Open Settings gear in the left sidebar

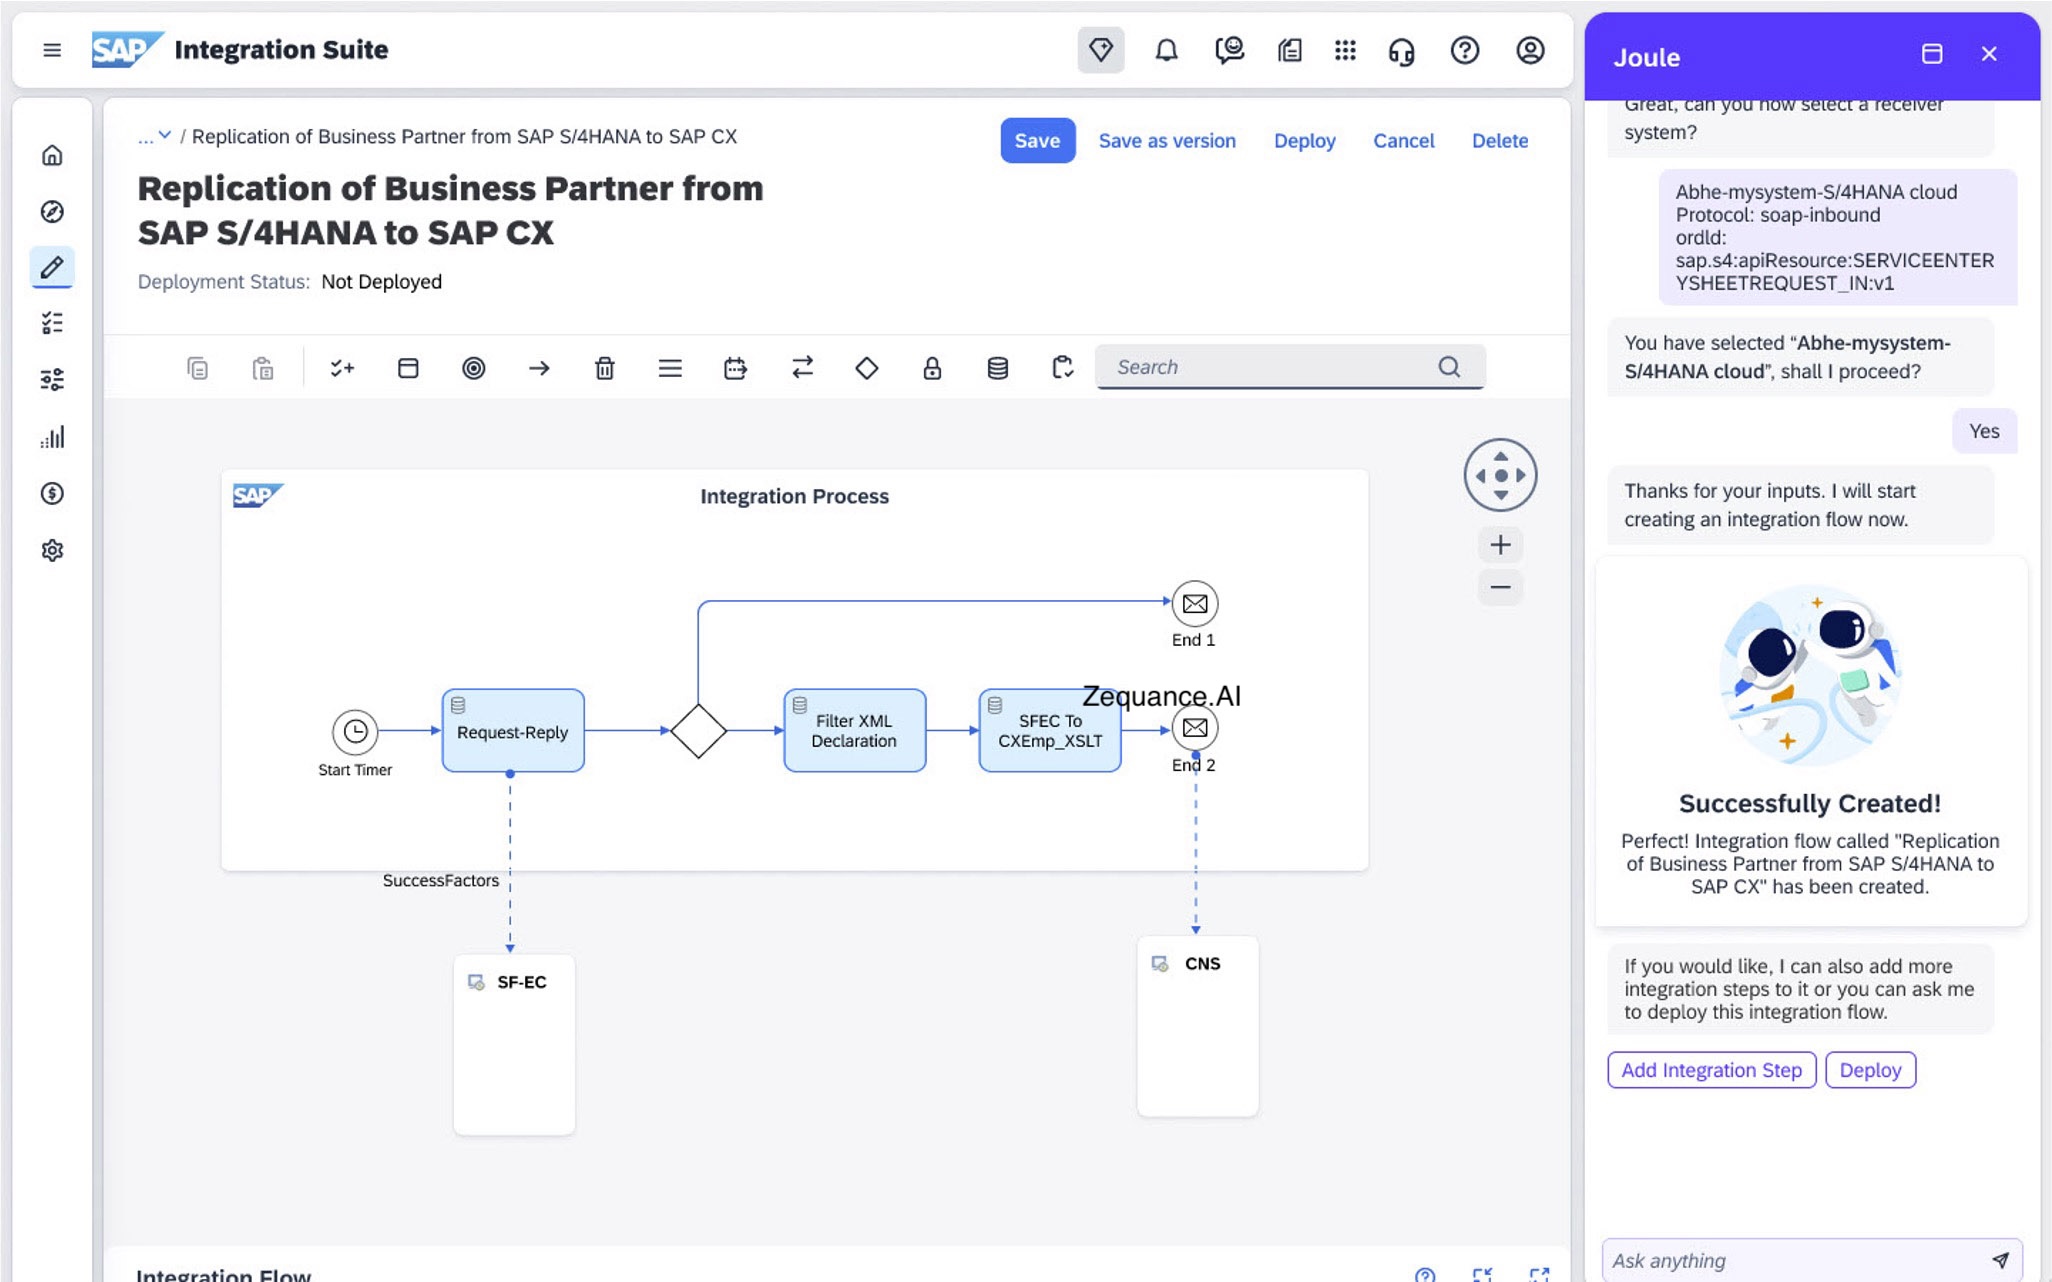tap(53, 549)
